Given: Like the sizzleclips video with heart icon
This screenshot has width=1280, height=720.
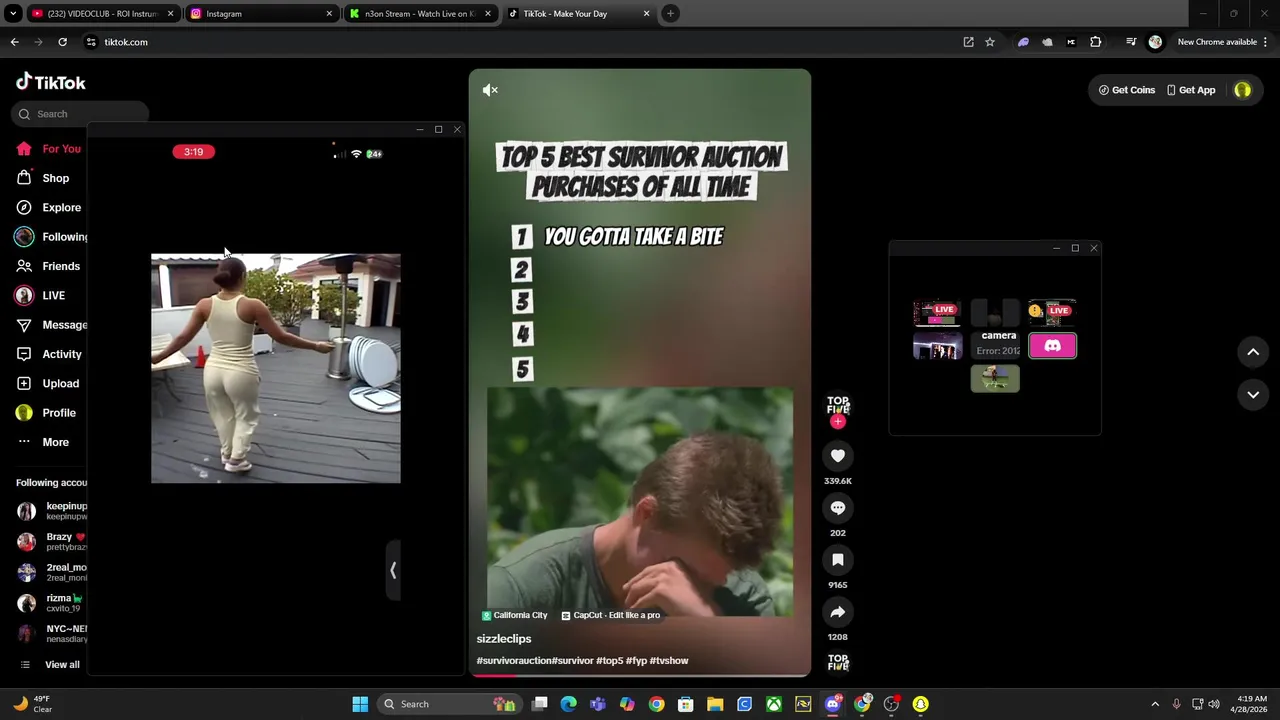Looking at the screenshot, I should pyautogui.click(x=838, y=456).
